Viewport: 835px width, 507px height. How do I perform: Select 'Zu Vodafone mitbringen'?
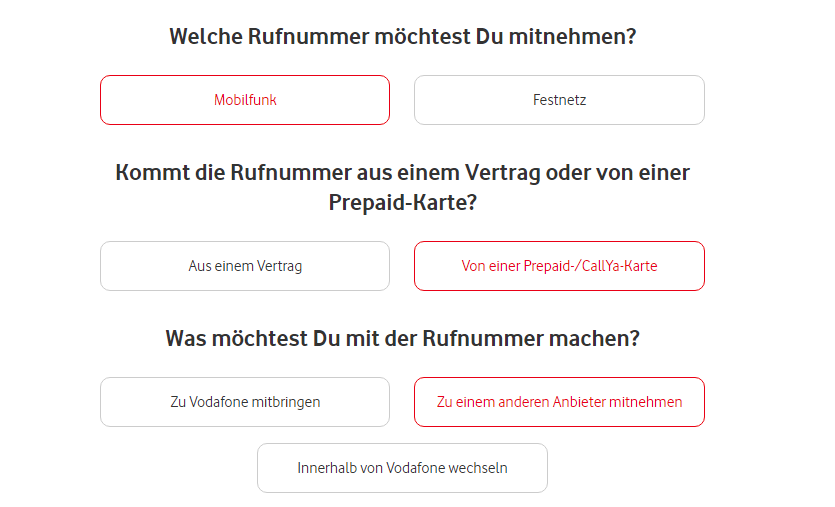coord(245,402)
